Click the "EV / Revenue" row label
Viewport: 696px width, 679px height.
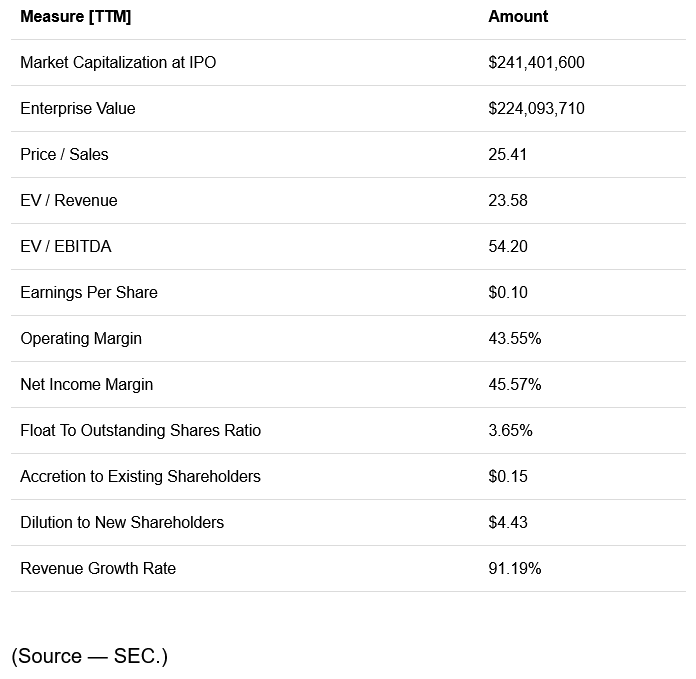coord(69,201)
